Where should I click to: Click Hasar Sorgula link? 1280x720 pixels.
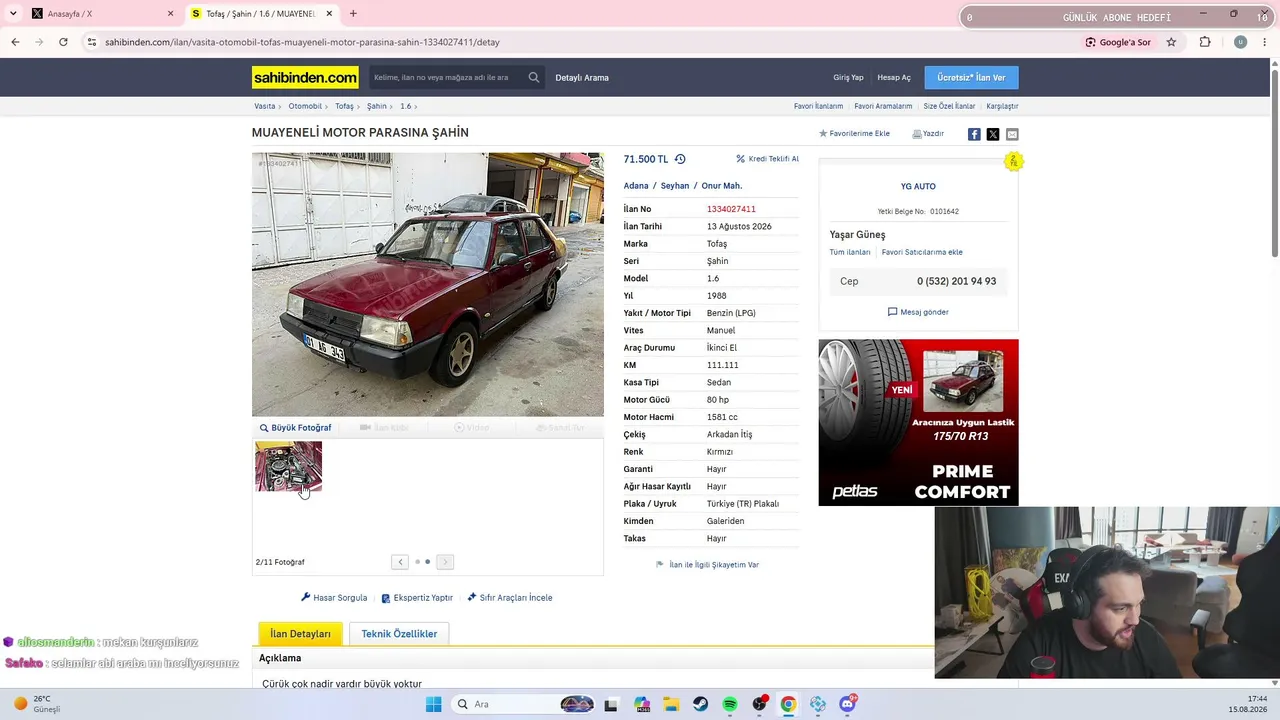pyautogui.click(x=334, y=598)
